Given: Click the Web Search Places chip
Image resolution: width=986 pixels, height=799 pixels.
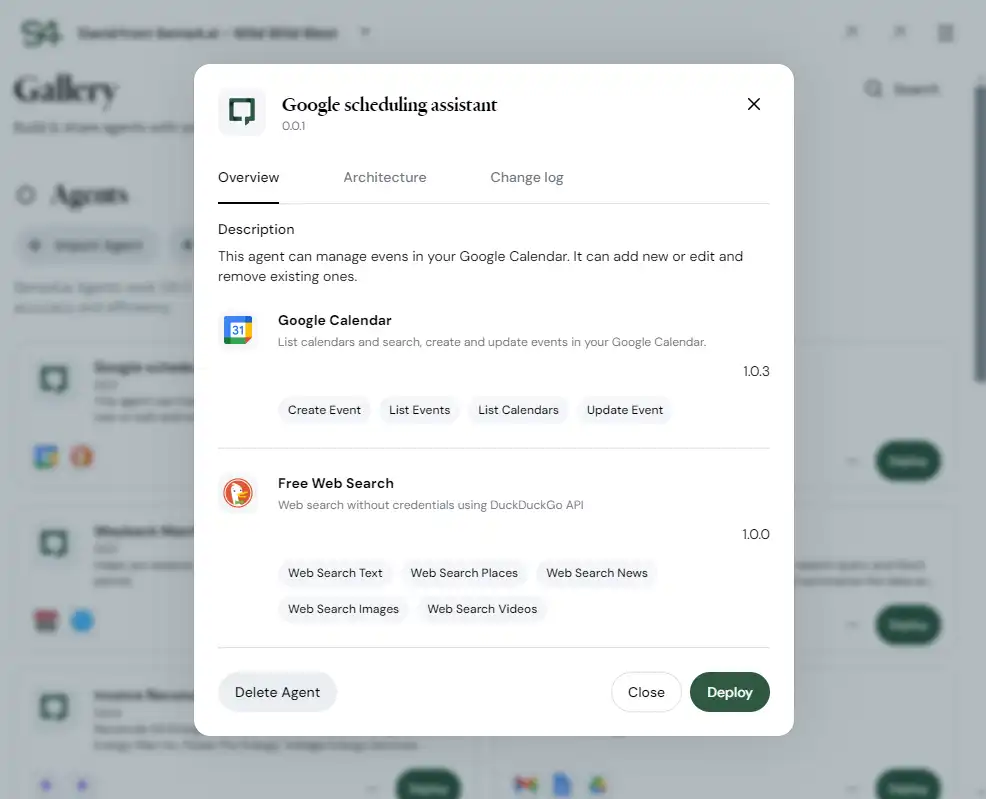Looking at the screenshot, I should 464,573.
